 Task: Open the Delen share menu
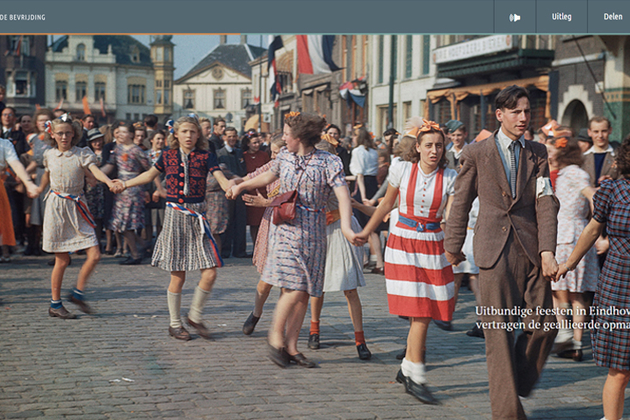click(x=612, y=17)
